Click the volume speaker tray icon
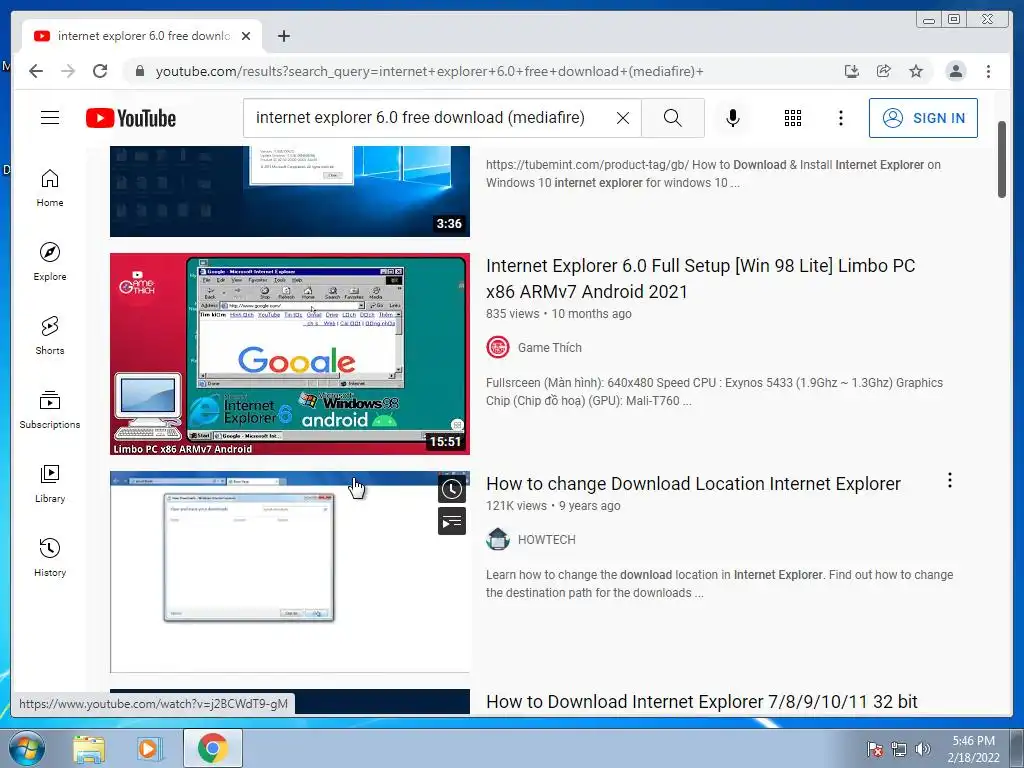Image resolution: width=1024 pixels, height=768 pixels. point(923,749)
